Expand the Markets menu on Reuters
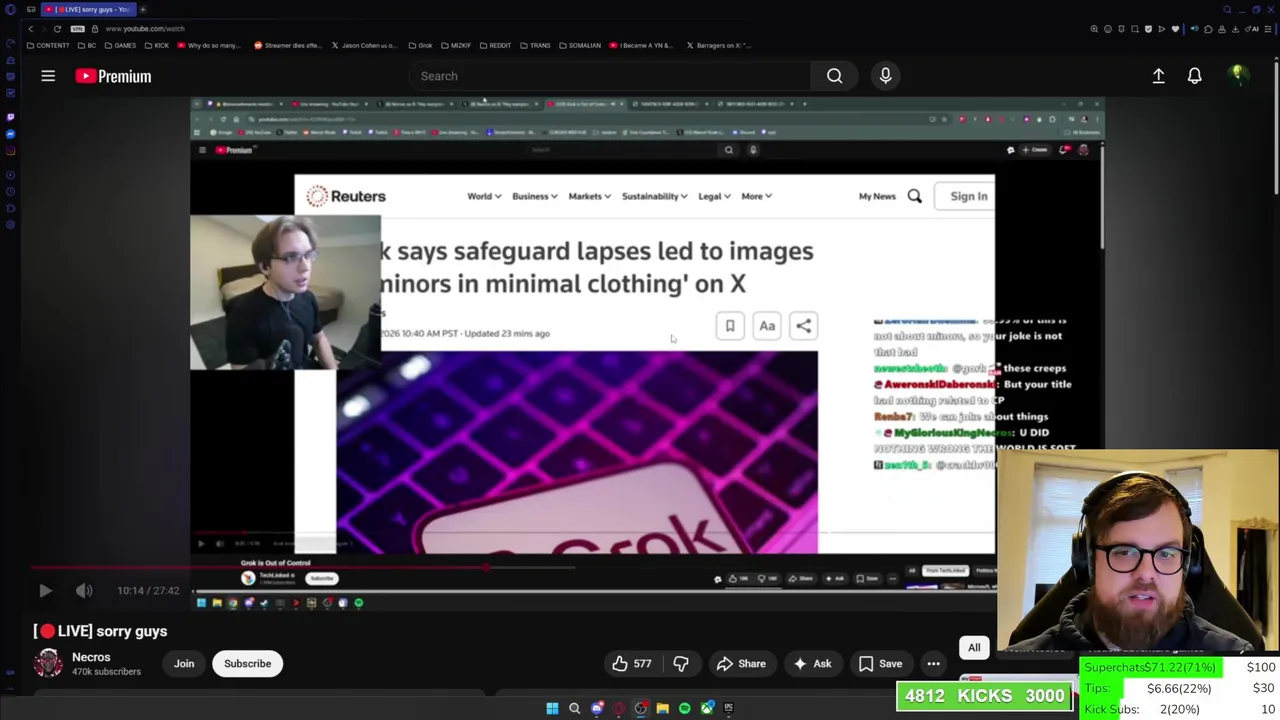 (x=590, y=196)
